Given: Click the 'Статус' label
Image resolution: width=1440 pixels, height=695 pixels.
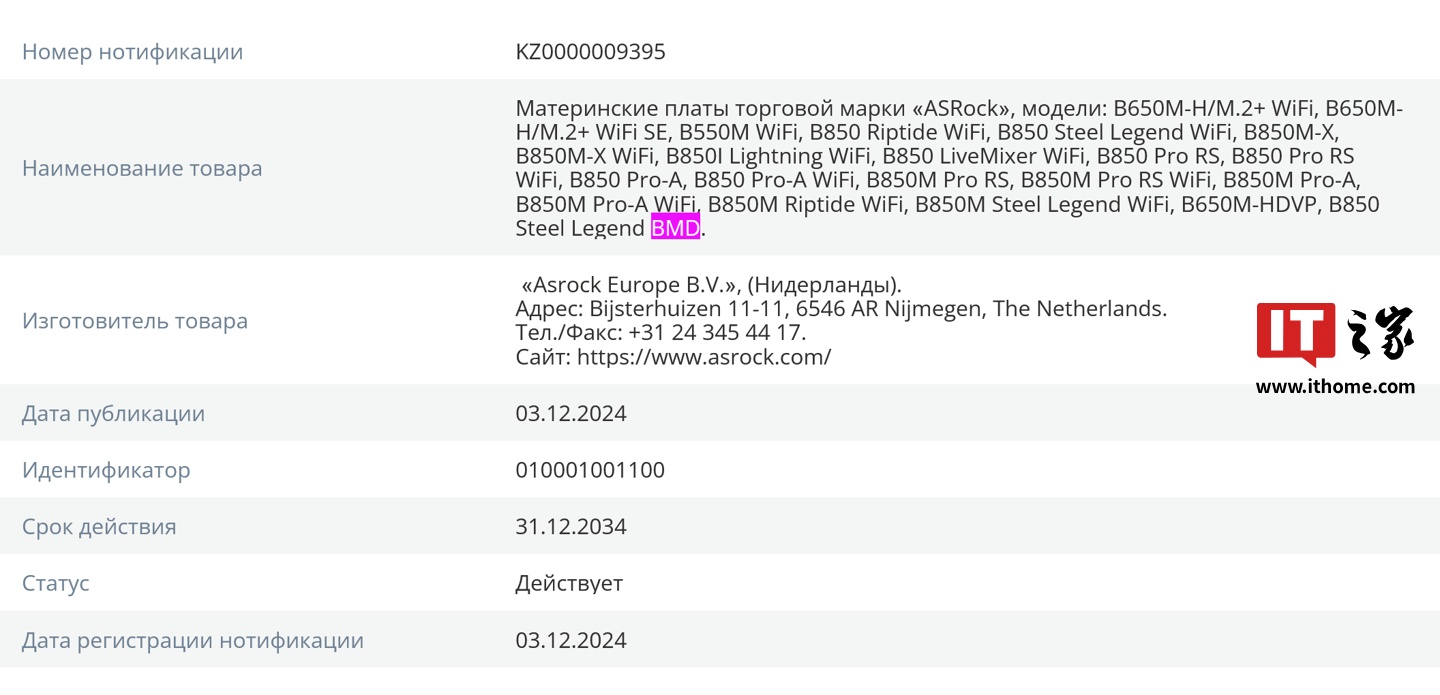Looking at the screenshot, I should (x=56, y=583).
